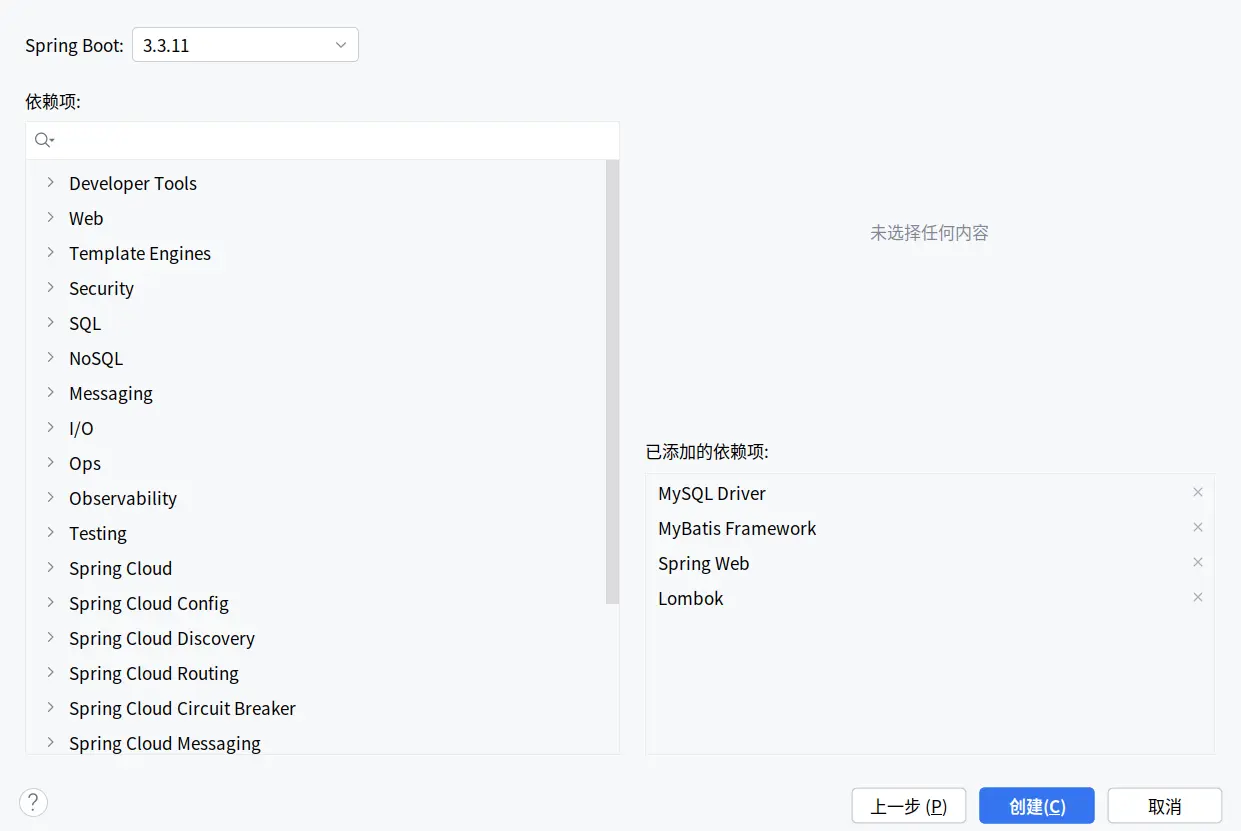Select the Testing tree label

pos(98,534)
